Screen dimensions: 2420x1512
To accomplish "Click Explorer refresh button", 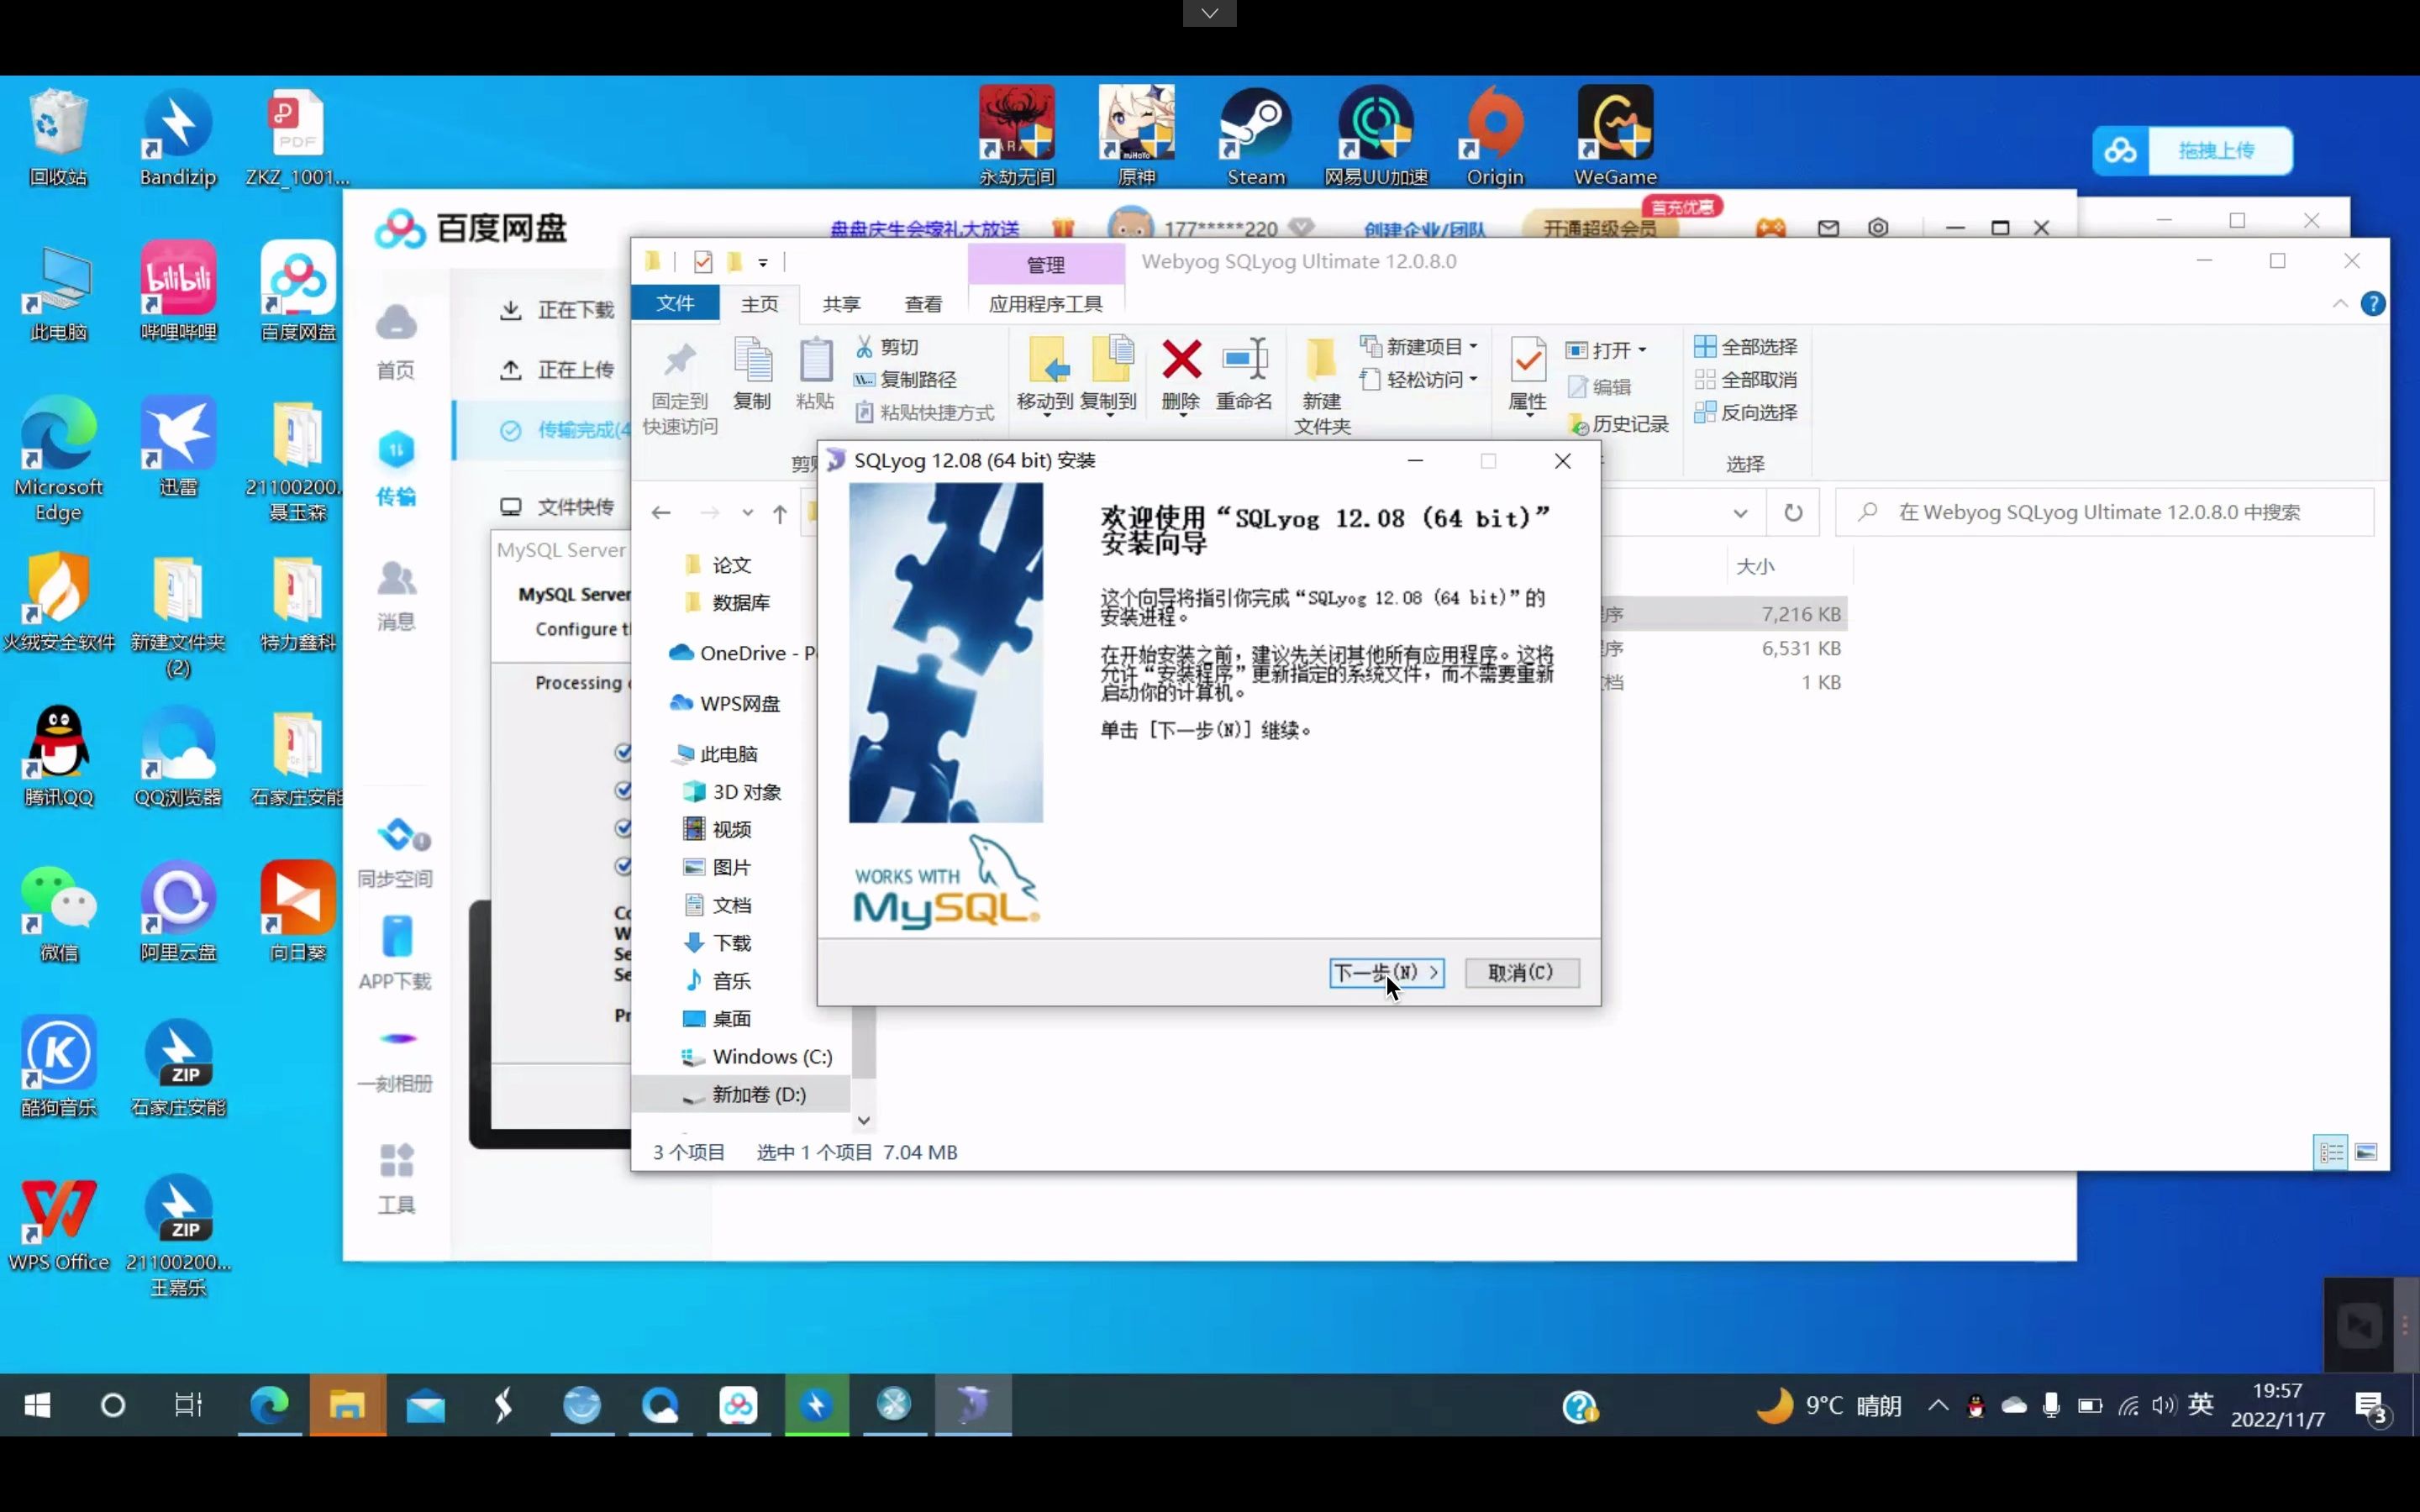I will 1793,512.
